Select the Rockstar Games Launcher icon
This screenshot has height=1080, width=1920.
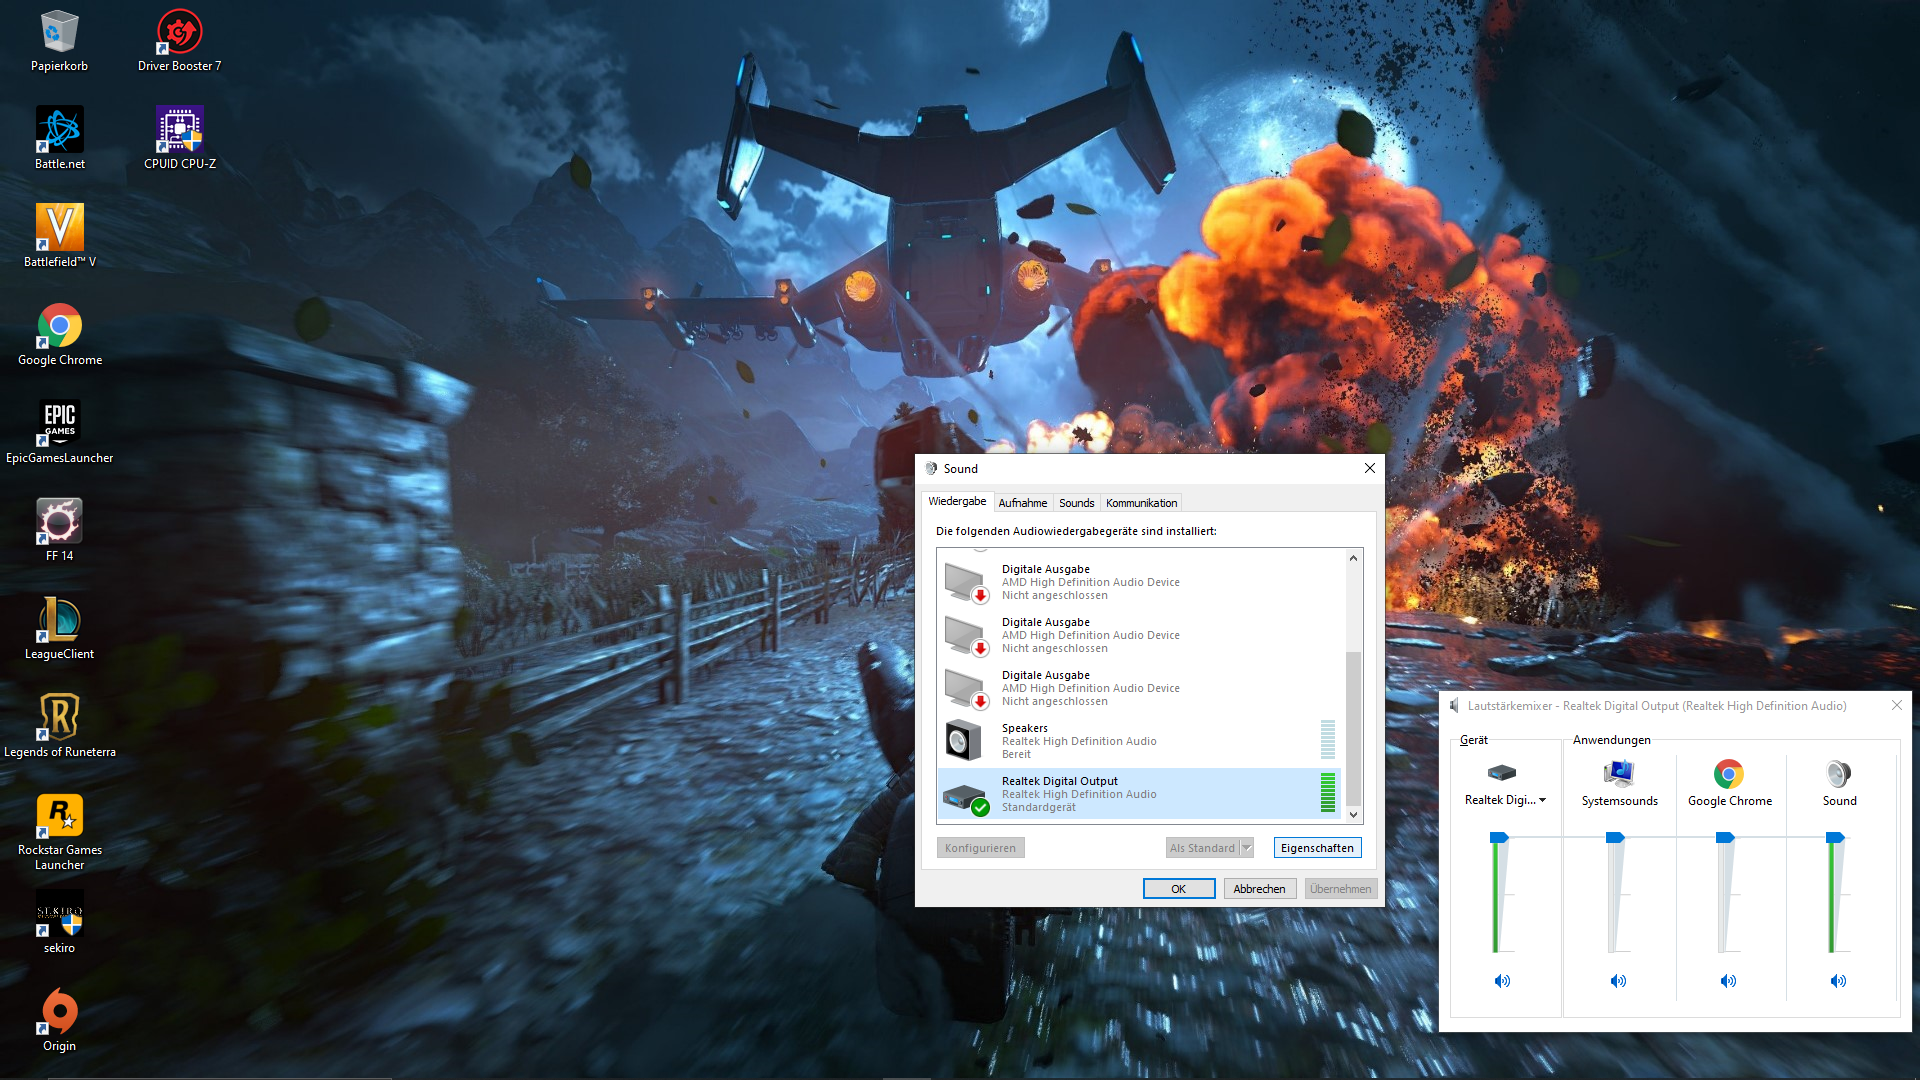59,816
